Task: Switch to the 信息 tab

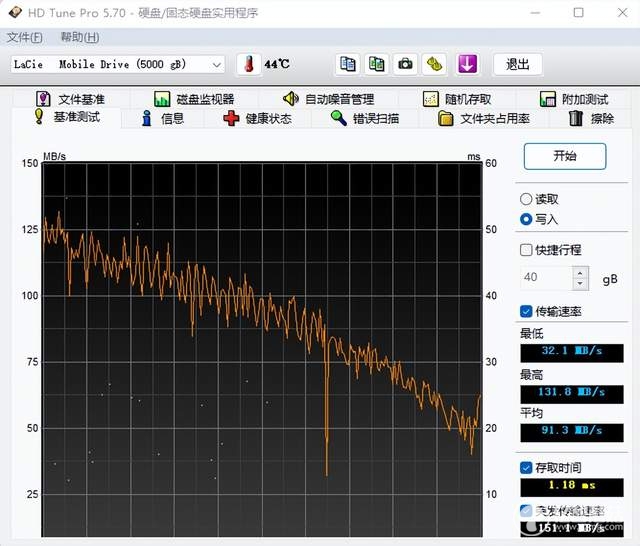Action: [x=162, y=119]
